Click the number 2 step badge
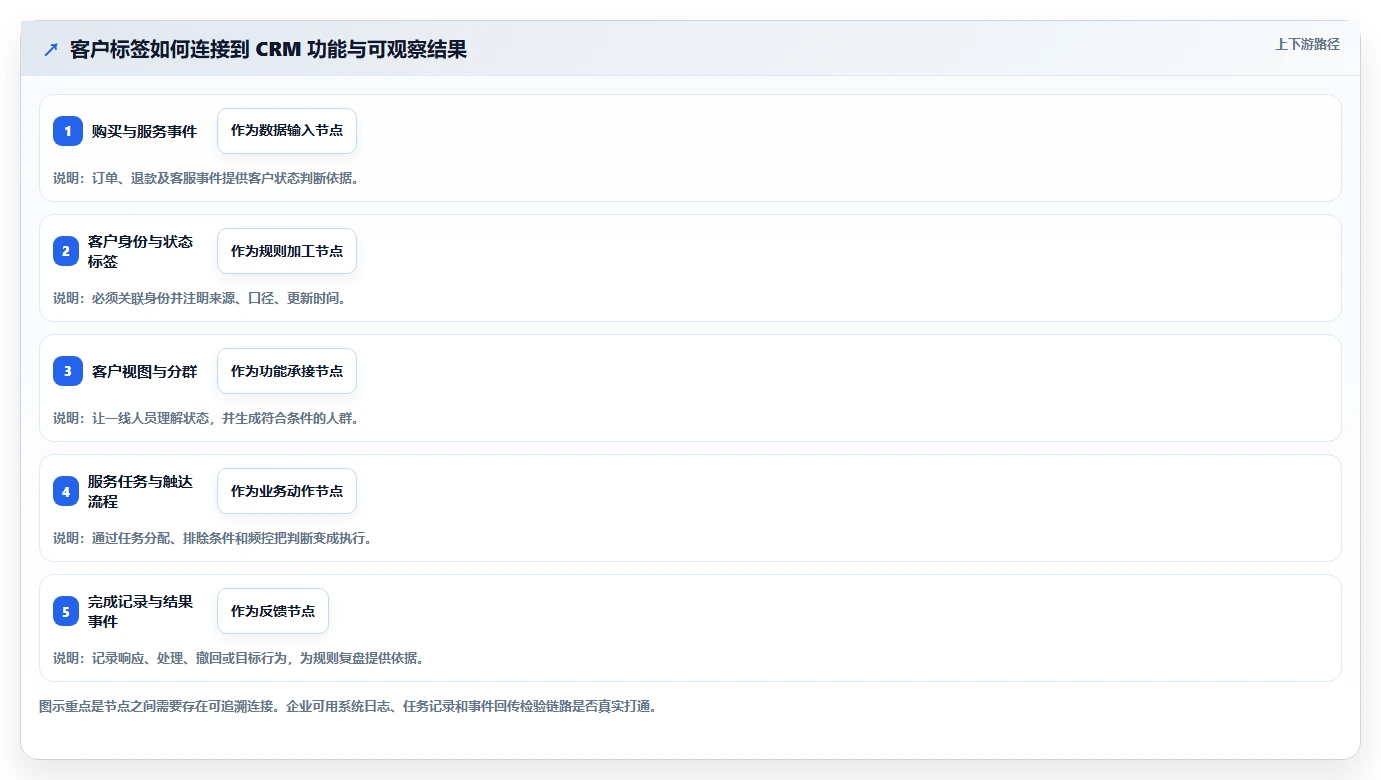This screenshot has width=1381, height=780. click(67, 251)
